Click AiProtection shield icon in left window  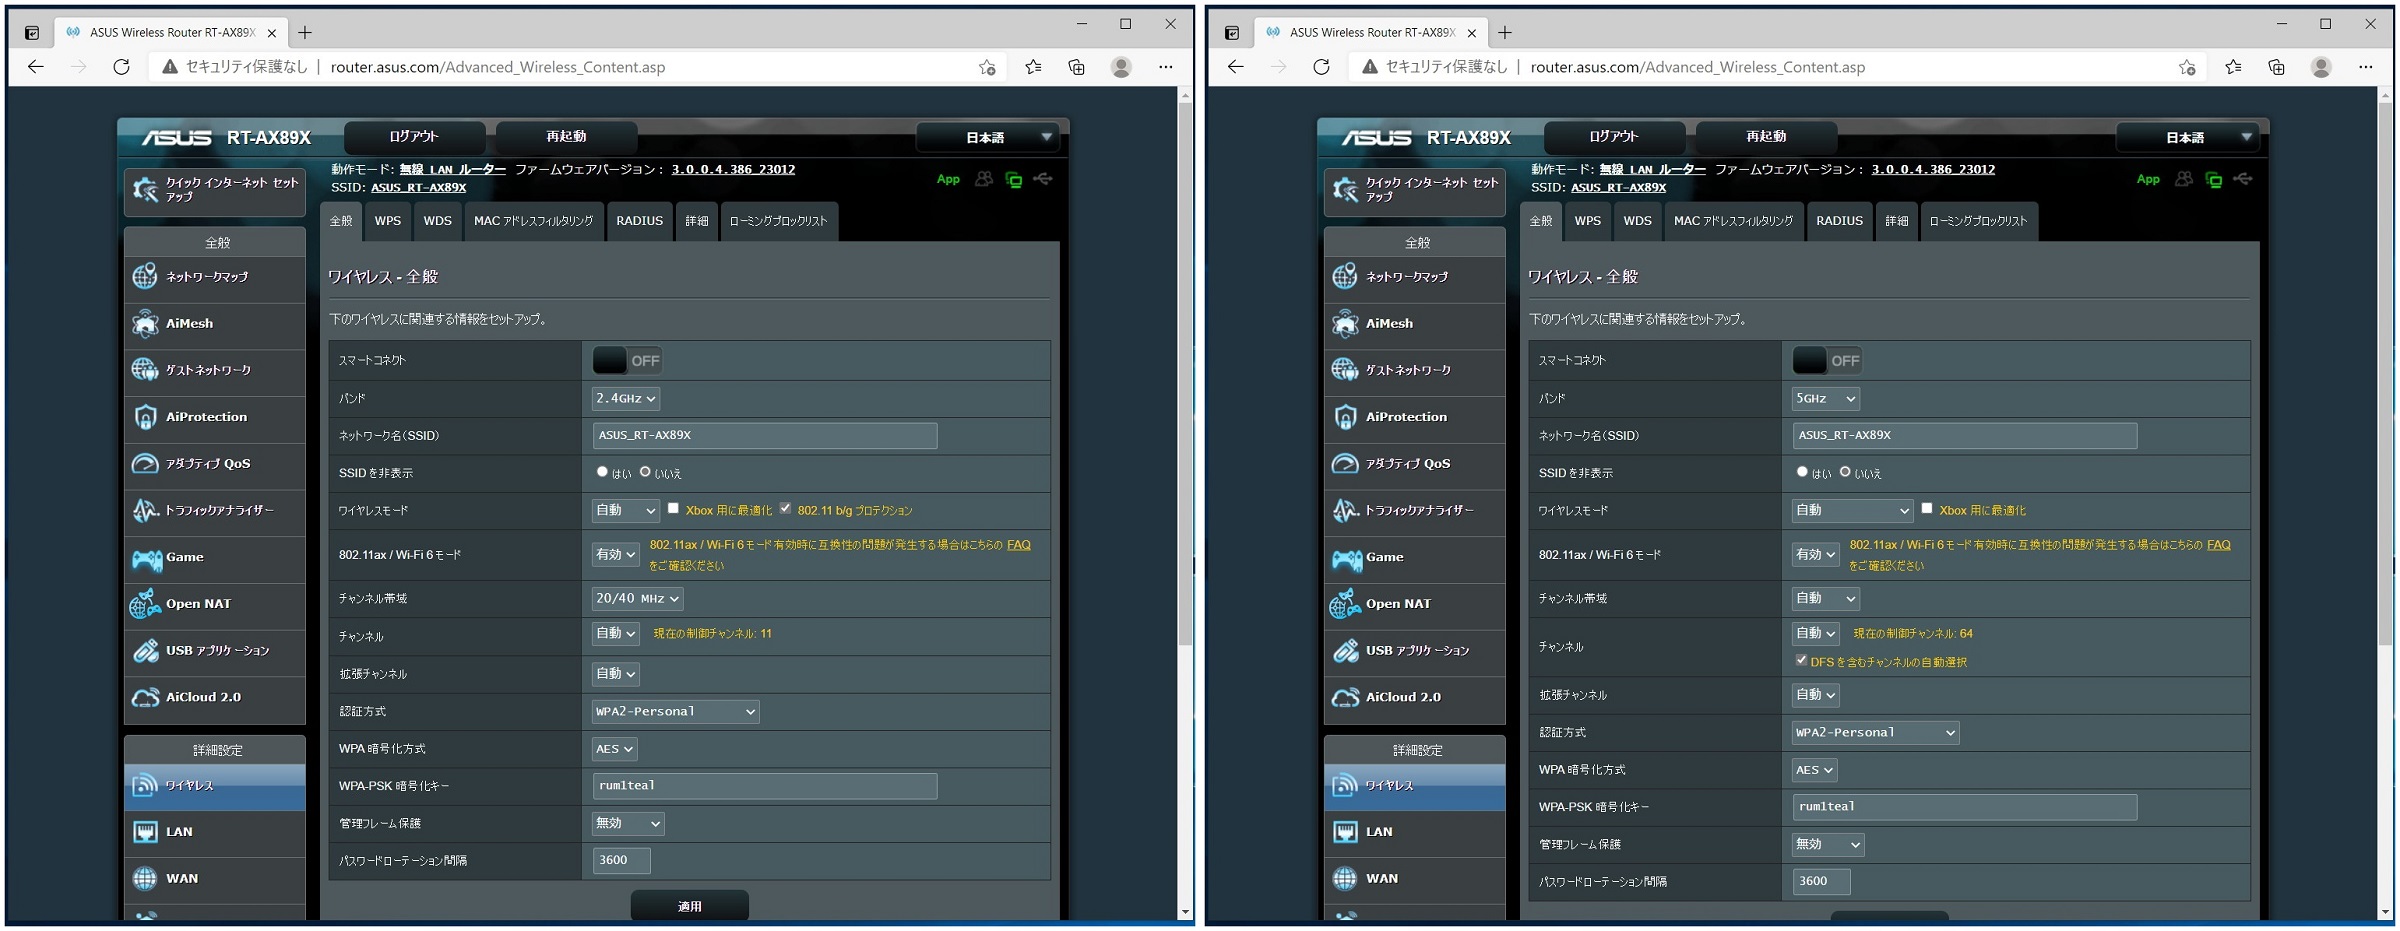[145, 417]
